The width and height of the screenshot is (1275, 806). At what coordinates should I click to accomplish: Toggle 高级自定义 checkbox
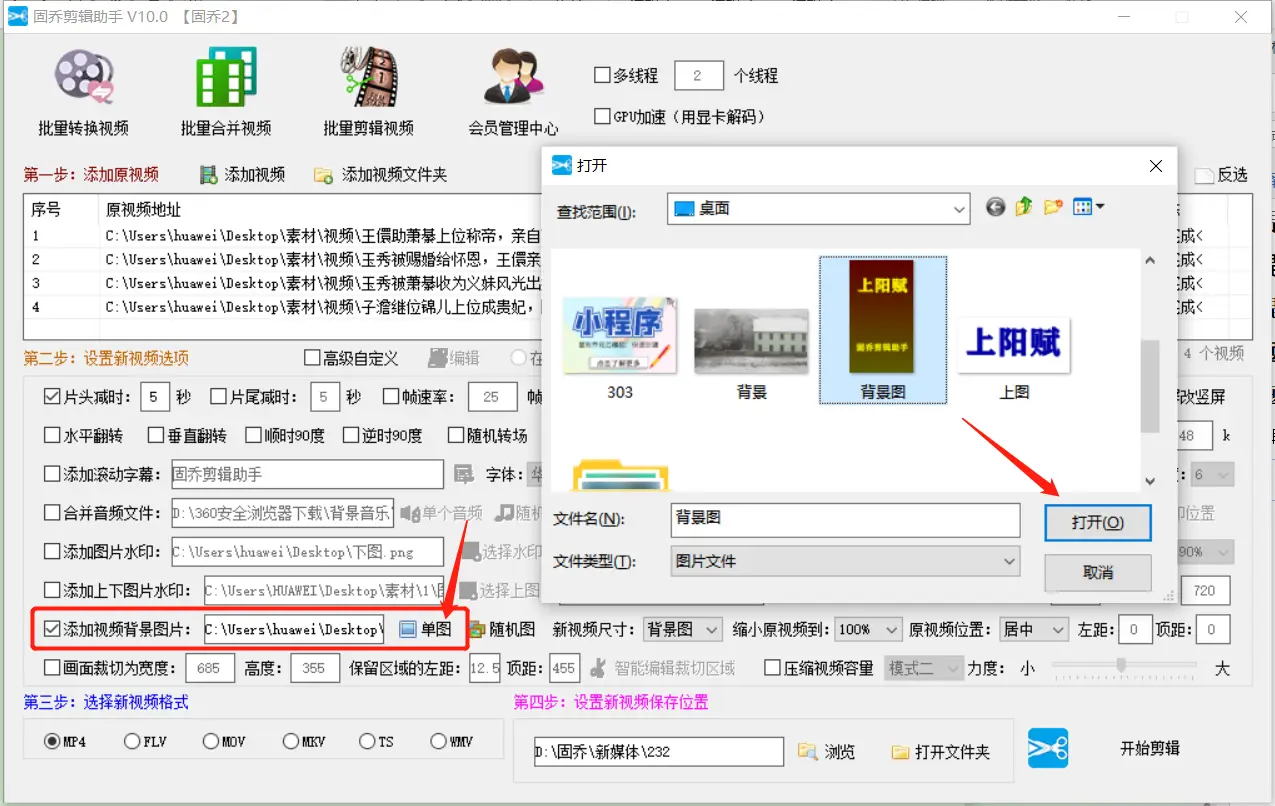(x=312, y=358)
